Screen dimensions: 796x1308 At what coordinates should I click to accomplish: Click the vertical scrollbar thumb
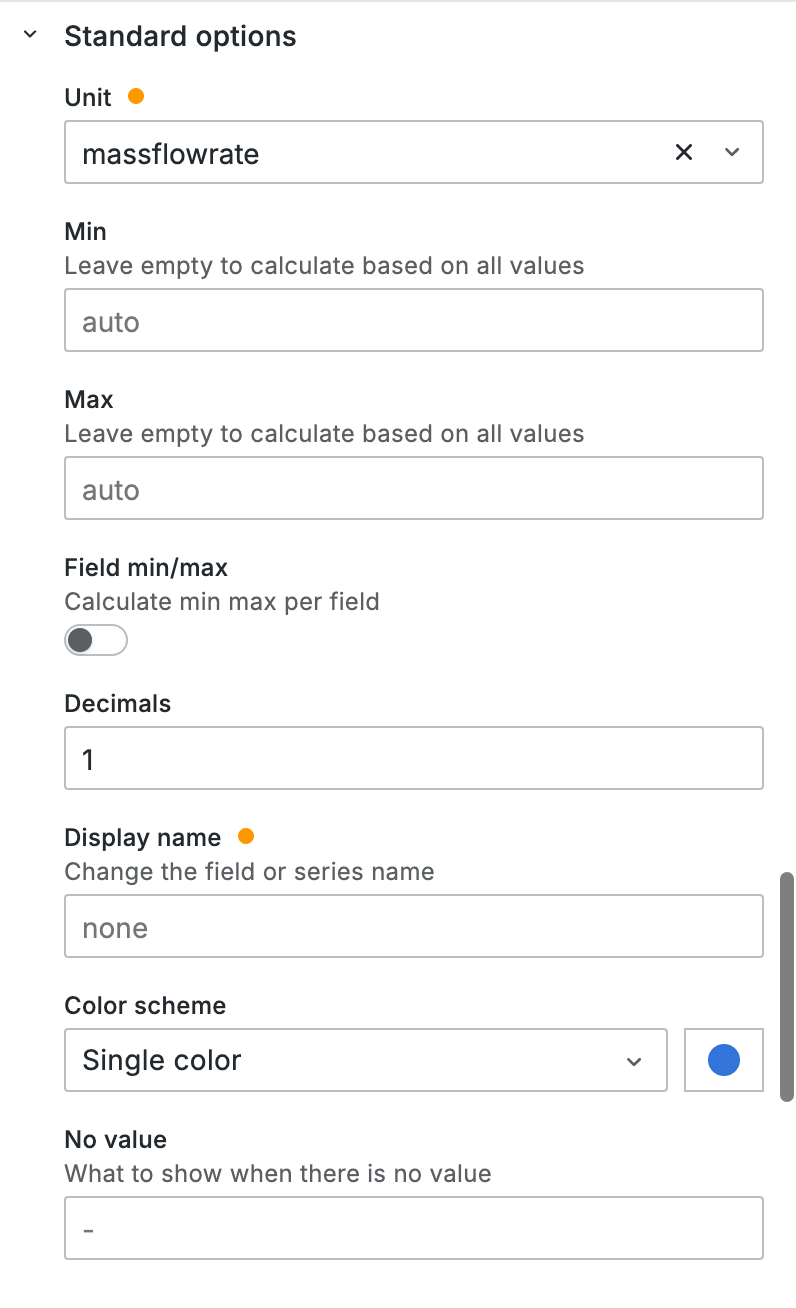(787, 986)
